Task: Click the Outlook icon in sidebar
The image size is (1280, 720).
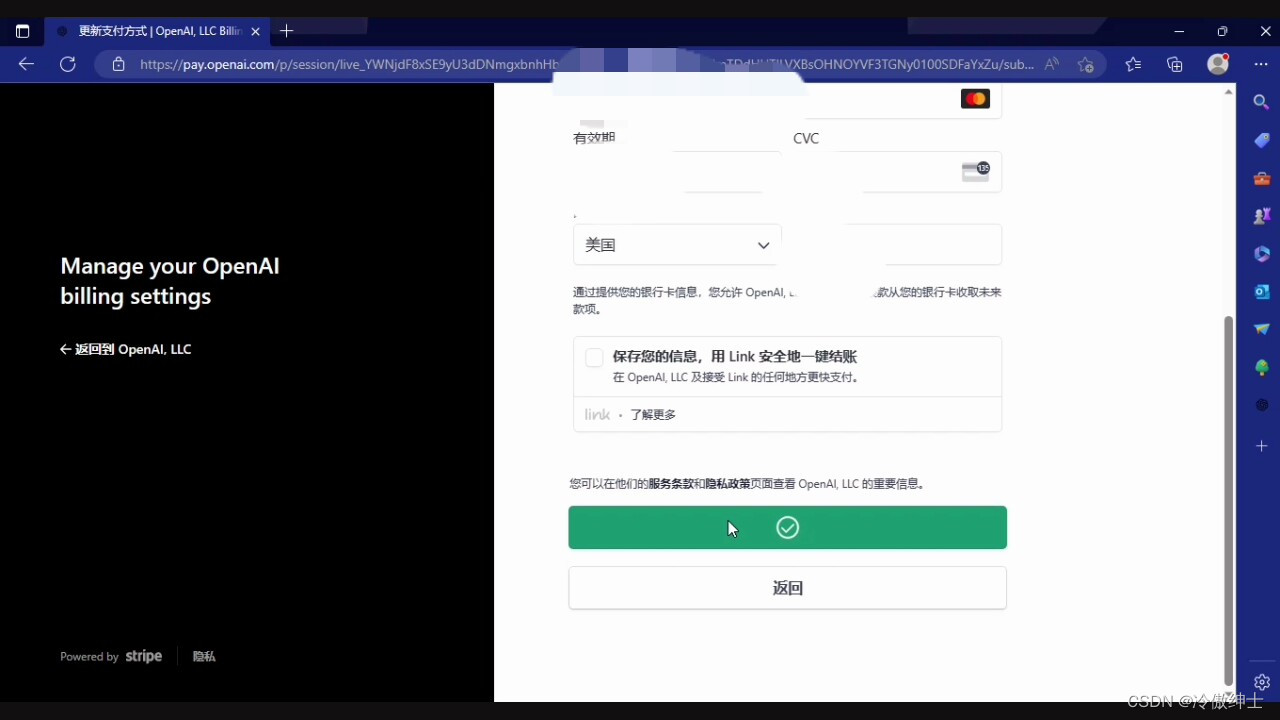Action: [x=1261, y=292]
